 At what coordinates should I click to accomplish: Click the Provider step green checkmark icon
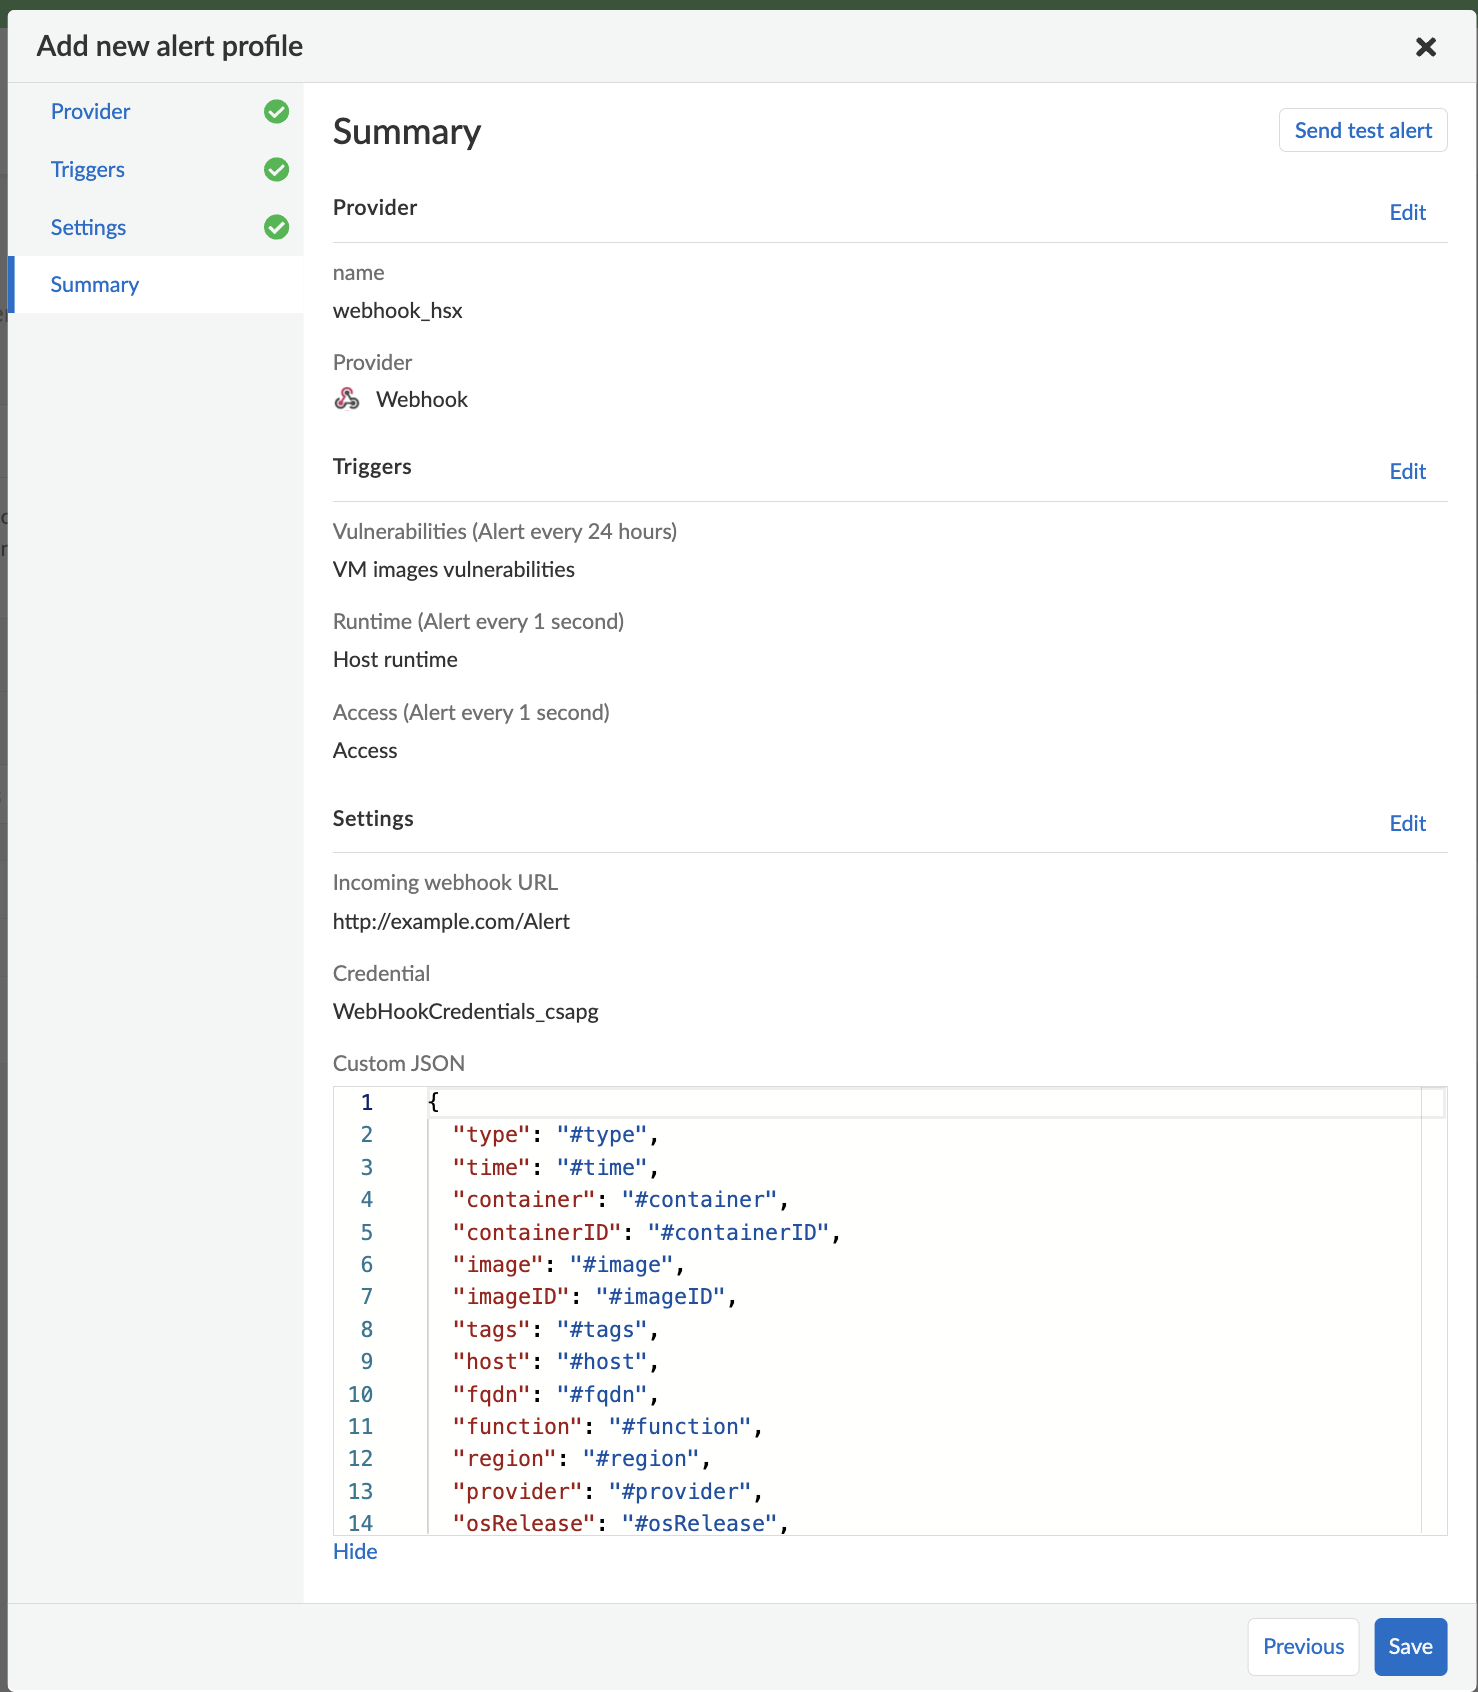tap(277, 112)
